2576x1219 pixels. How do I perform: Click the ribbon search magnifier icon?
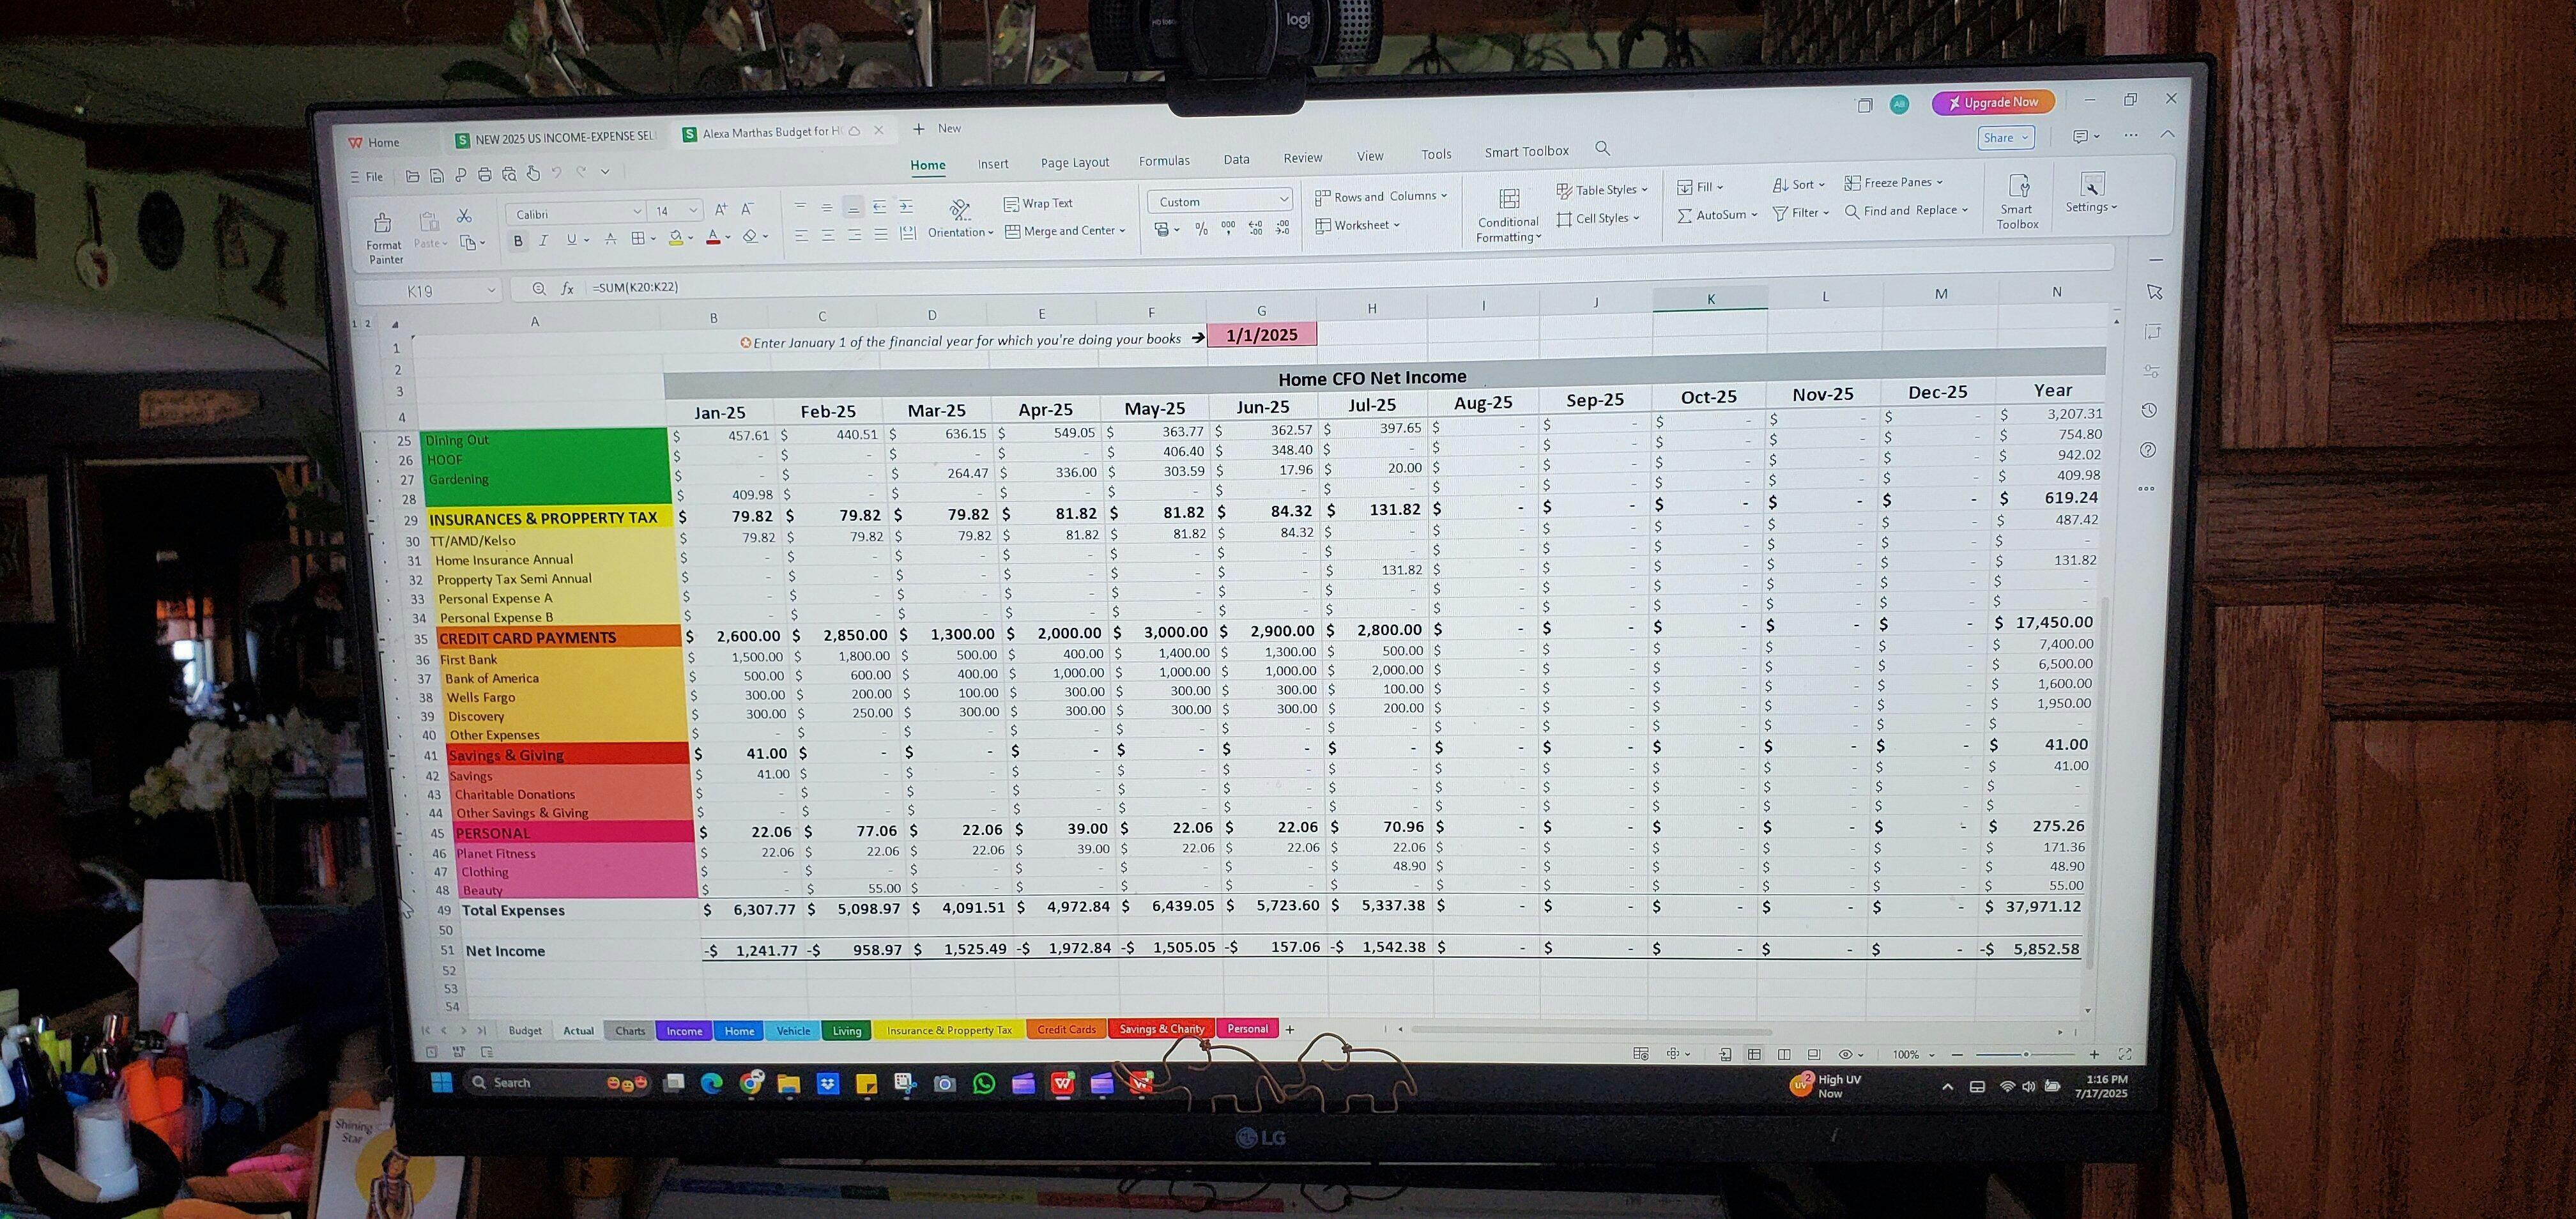1602,149
